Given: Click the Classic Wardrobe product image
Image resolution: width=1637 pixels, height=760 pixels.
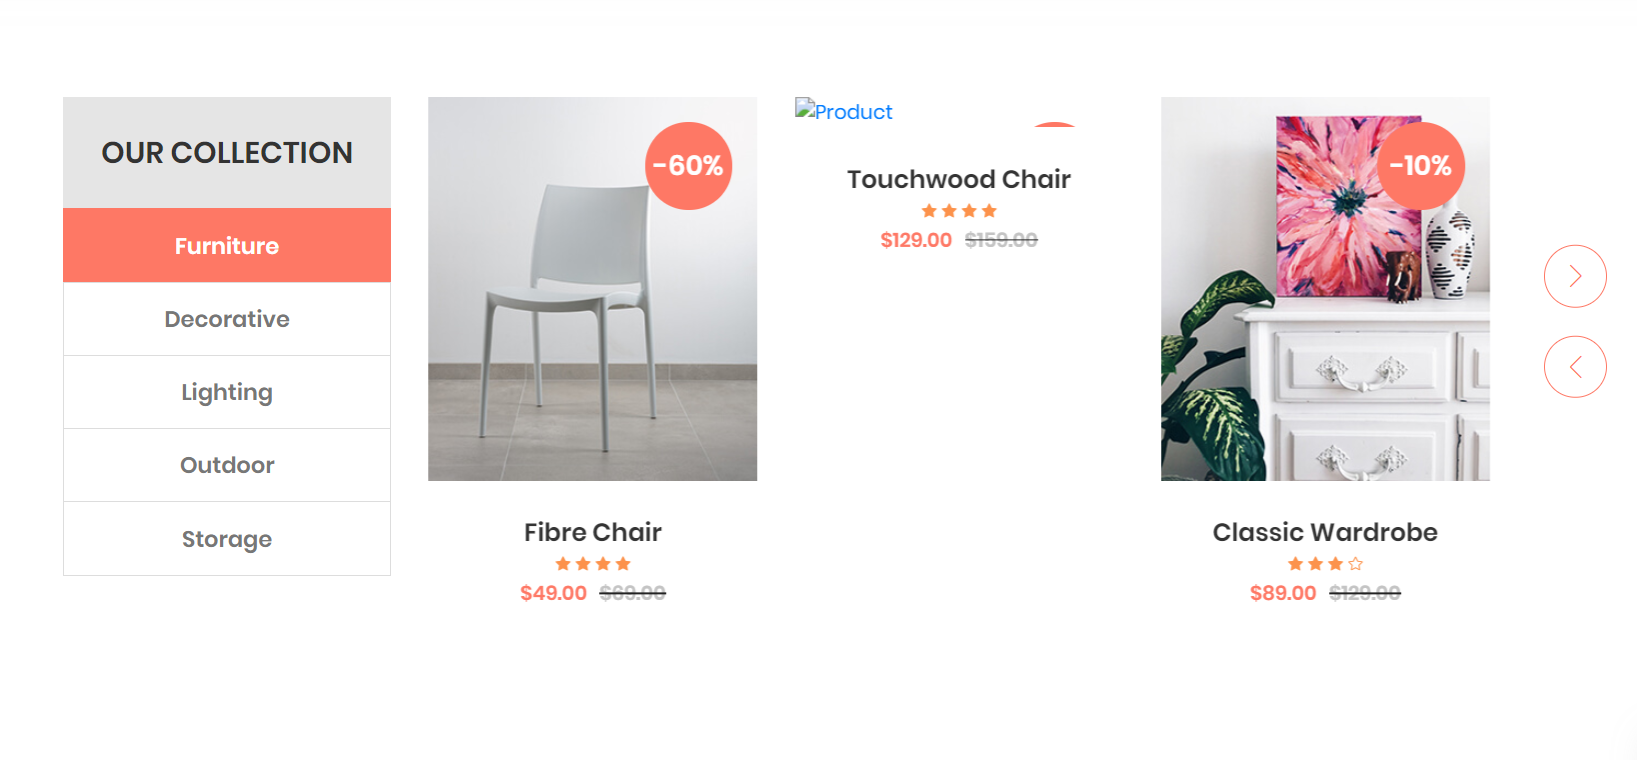Looking at the screenshot, I should pyautogui.click(x=1325, y=289).
